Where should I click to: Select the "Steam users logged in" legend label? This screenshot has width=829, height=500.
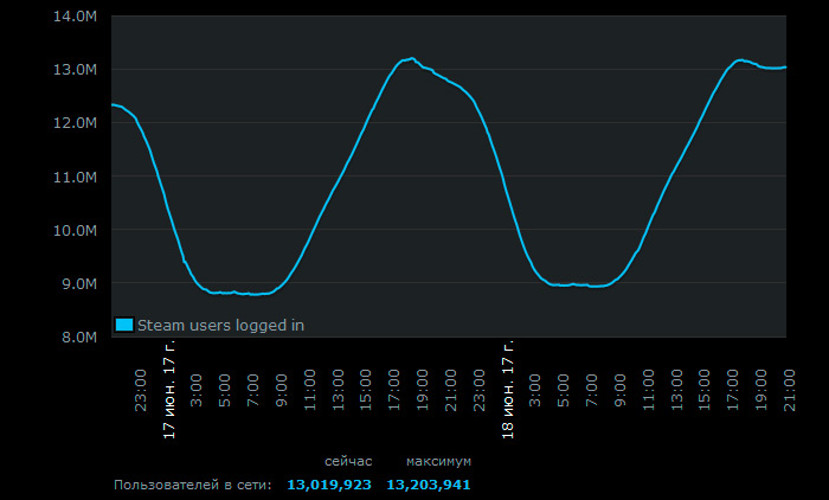pos(220,325)
